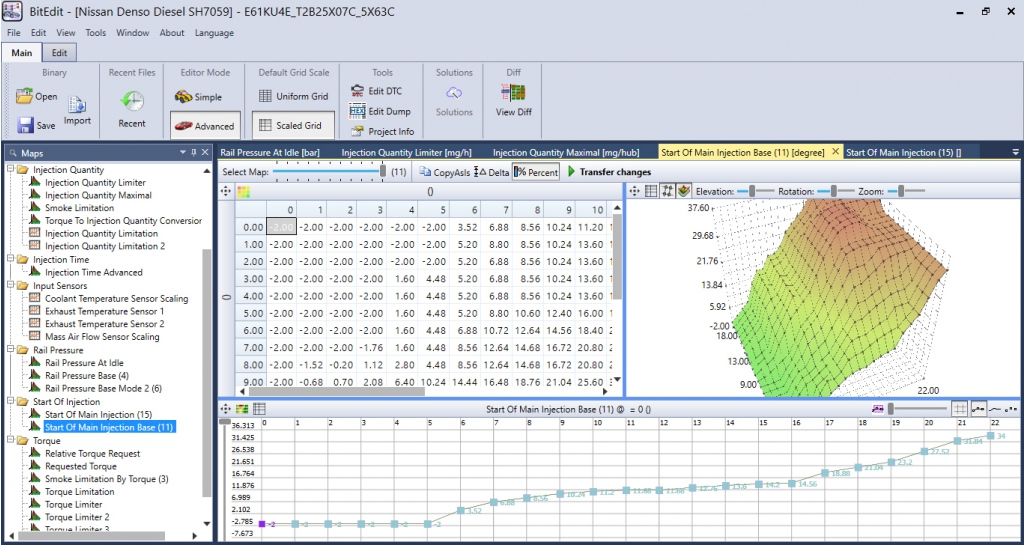Toggle Delta display mode

coord(490,172)
